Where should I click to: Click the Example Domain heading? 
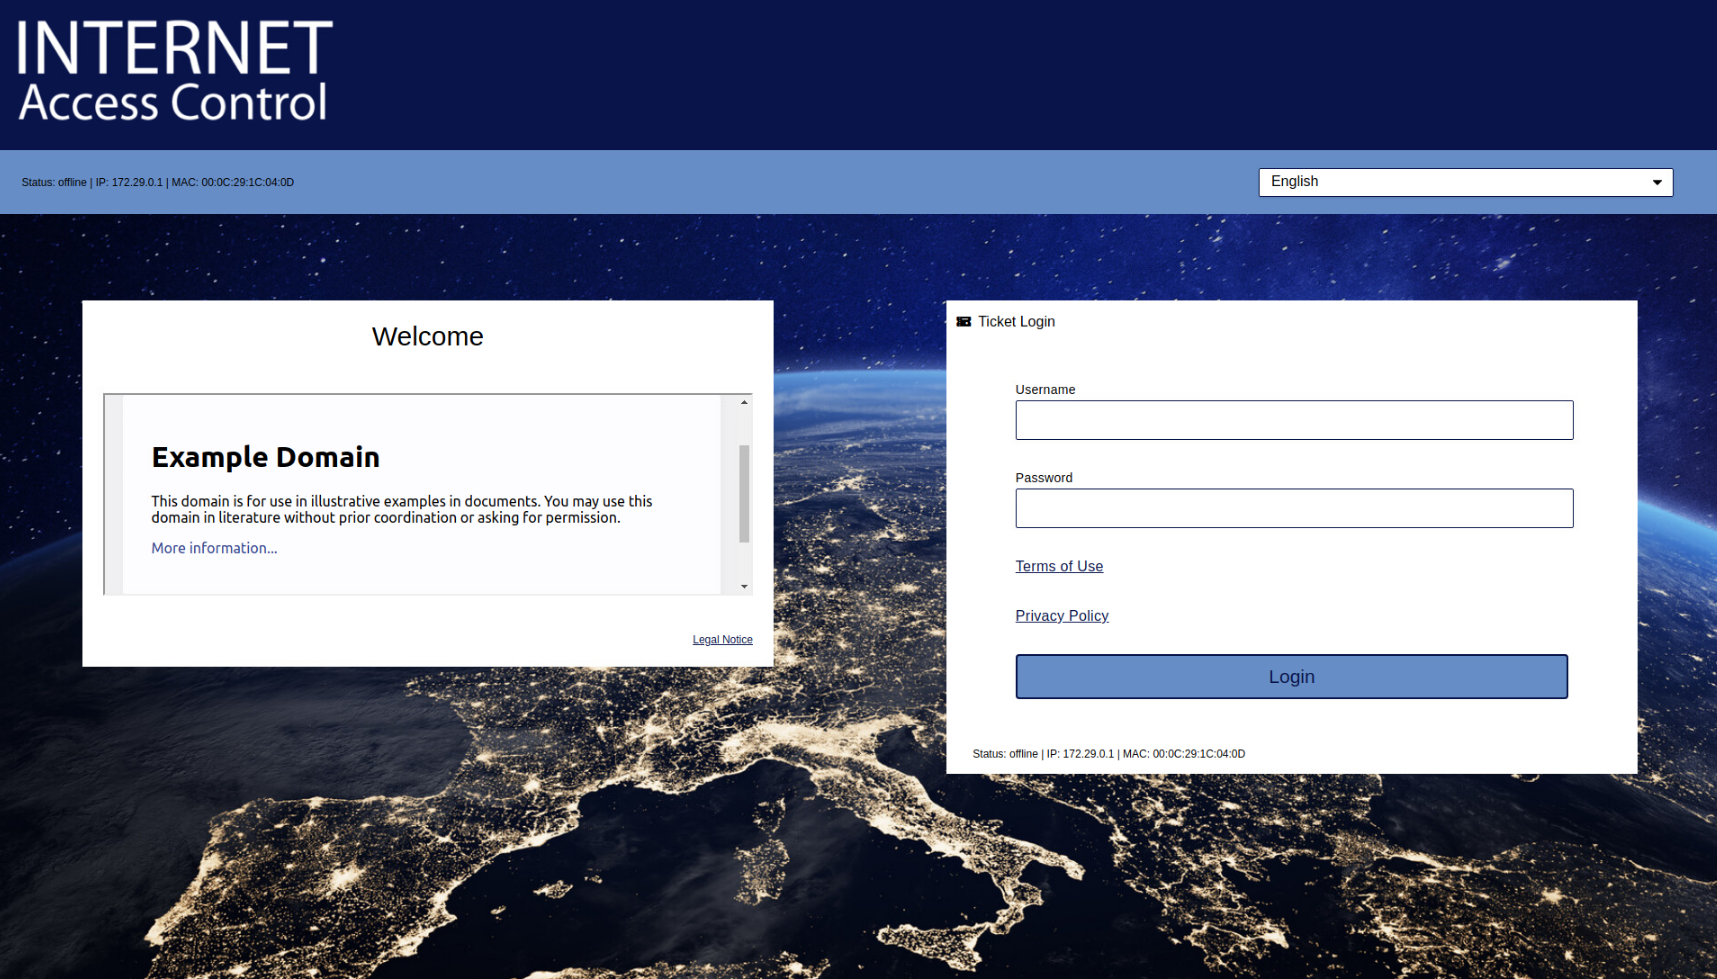(265, 457)
